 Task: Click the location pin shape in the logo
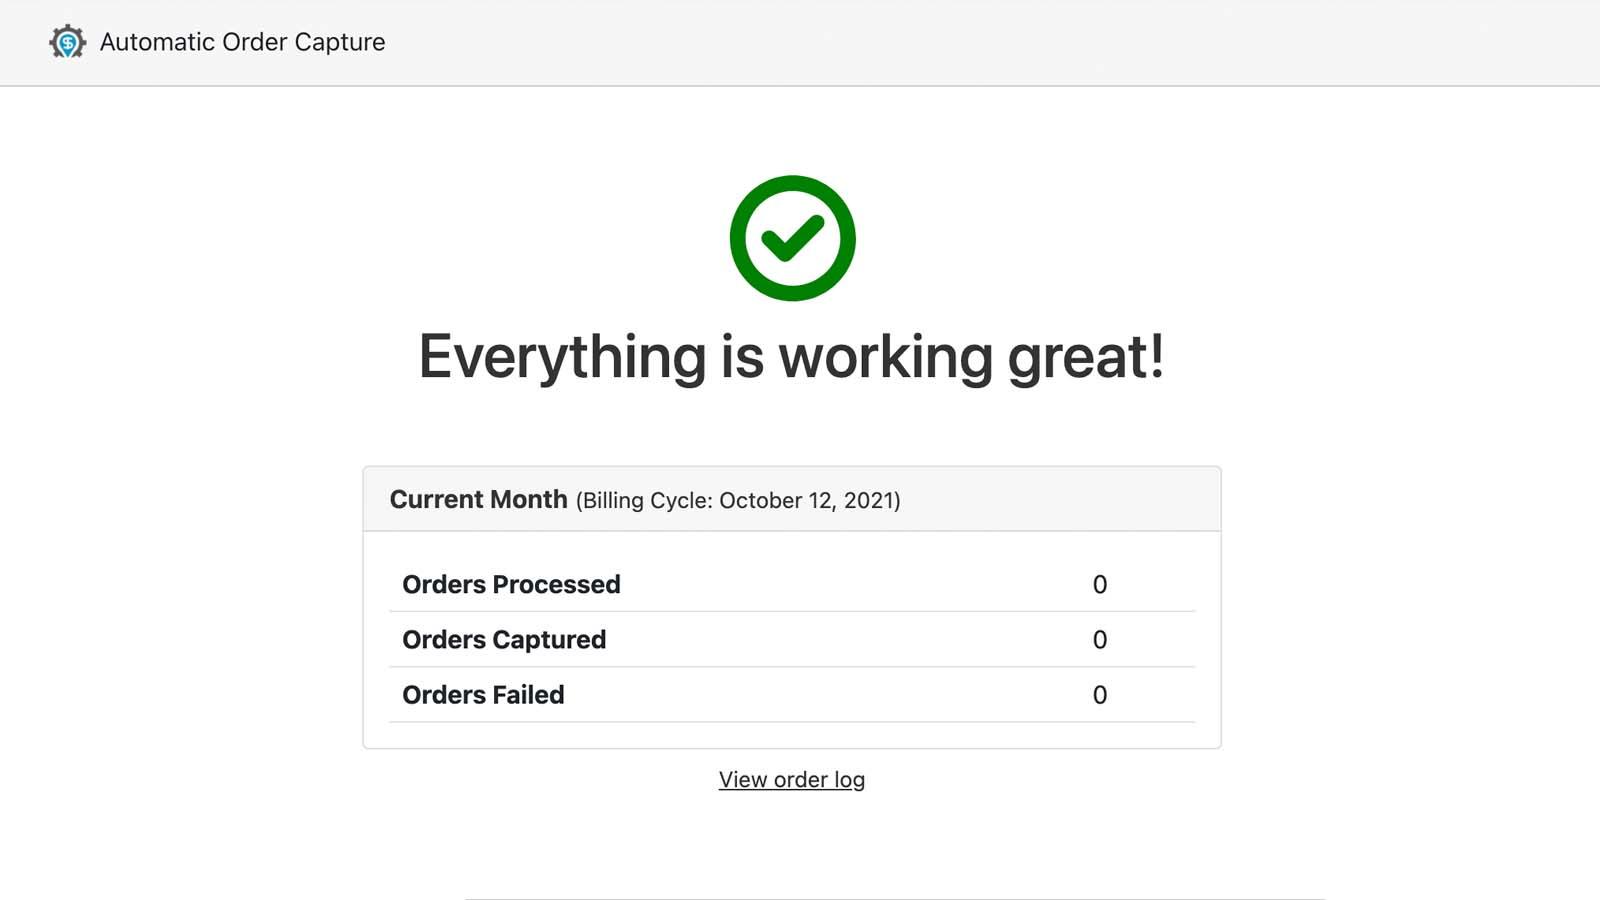point(70,48)
